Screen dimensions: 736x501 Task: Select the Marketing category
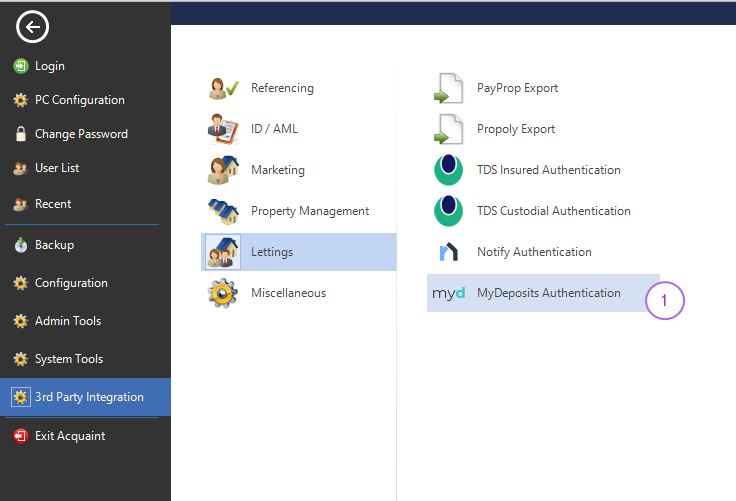[277, 170]
